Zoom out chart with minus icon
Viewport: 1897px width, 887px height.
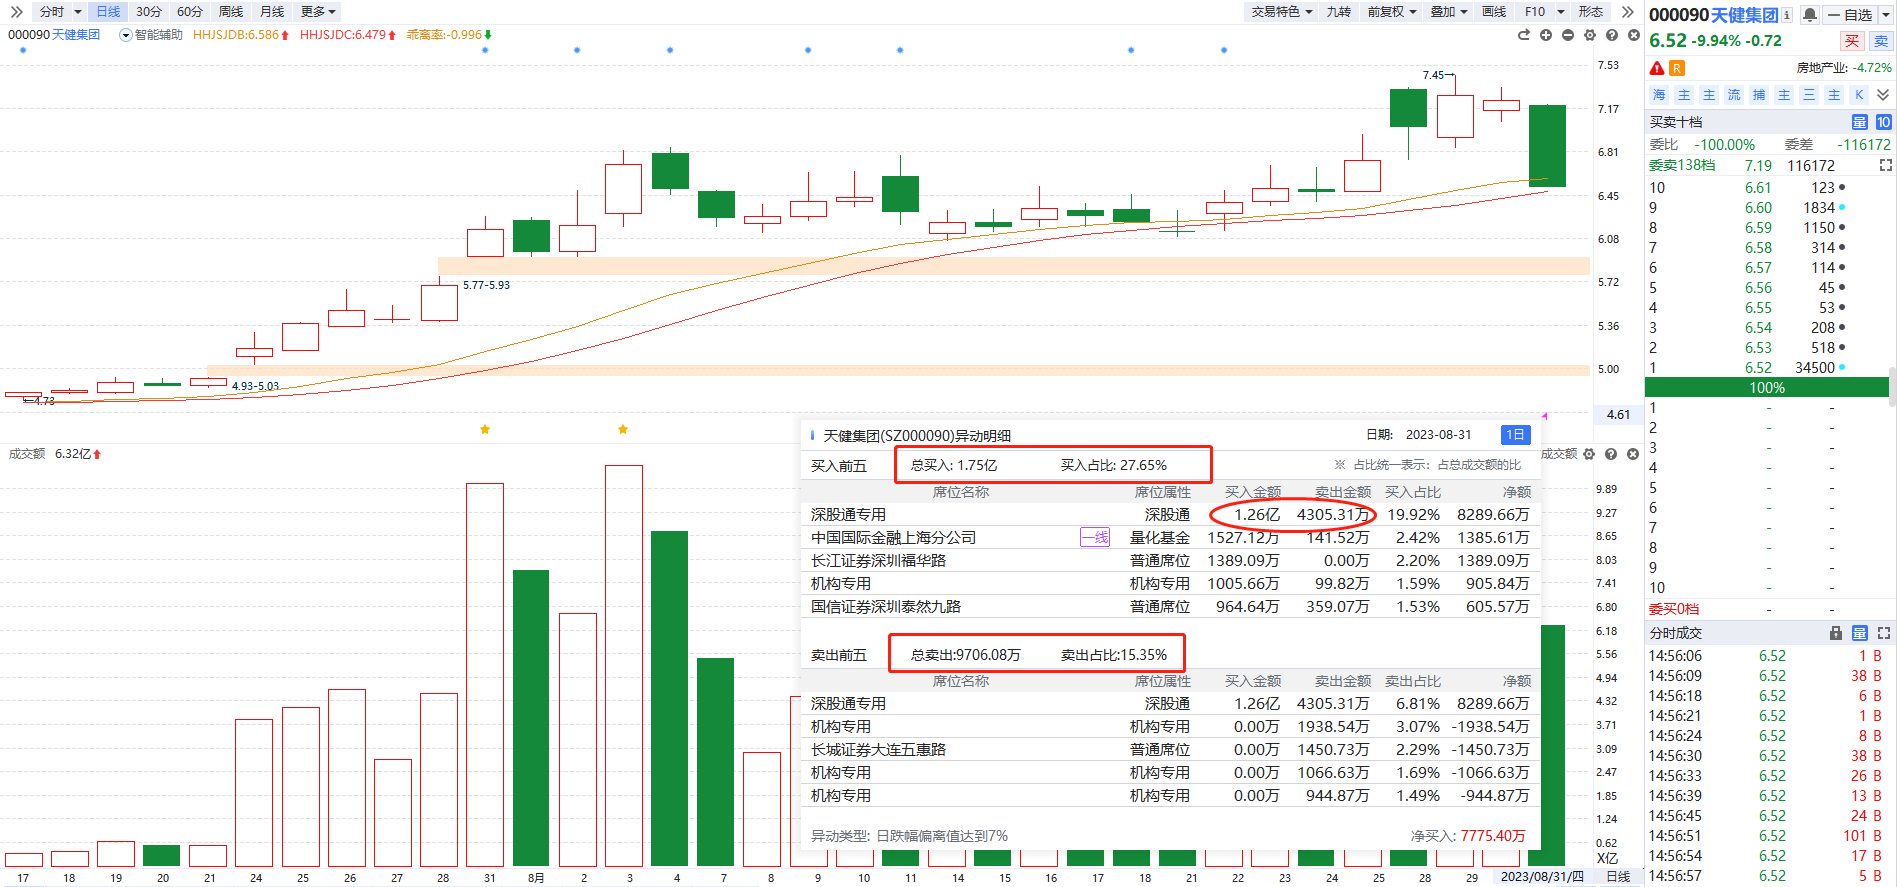(x=1568, y=35)
